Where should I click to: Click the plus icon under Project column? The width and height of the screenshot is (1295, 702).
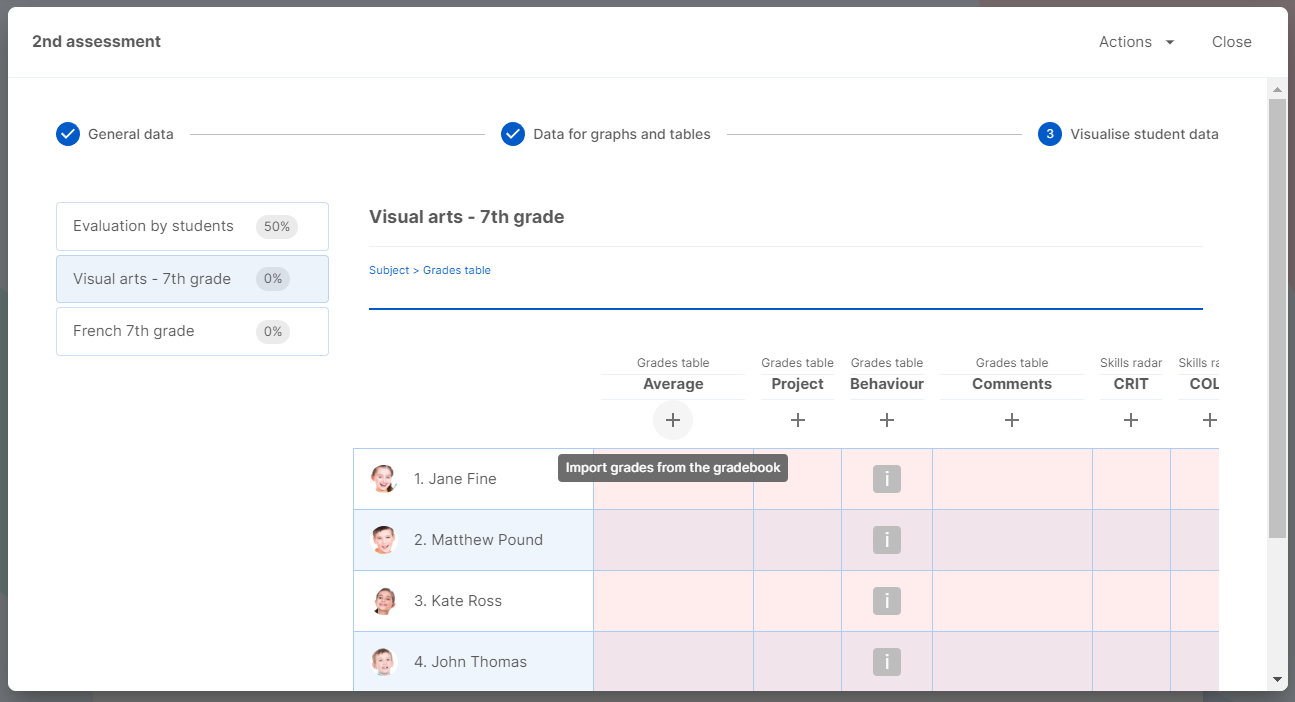pos(798,421)
